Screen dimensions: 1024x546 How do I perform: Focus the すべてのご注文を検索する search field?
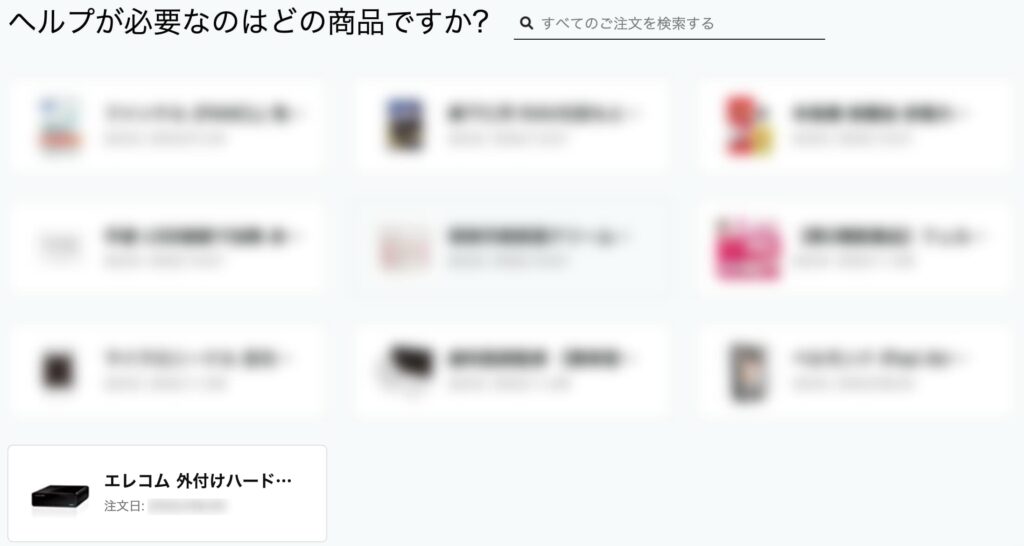[x=669, y=24]
